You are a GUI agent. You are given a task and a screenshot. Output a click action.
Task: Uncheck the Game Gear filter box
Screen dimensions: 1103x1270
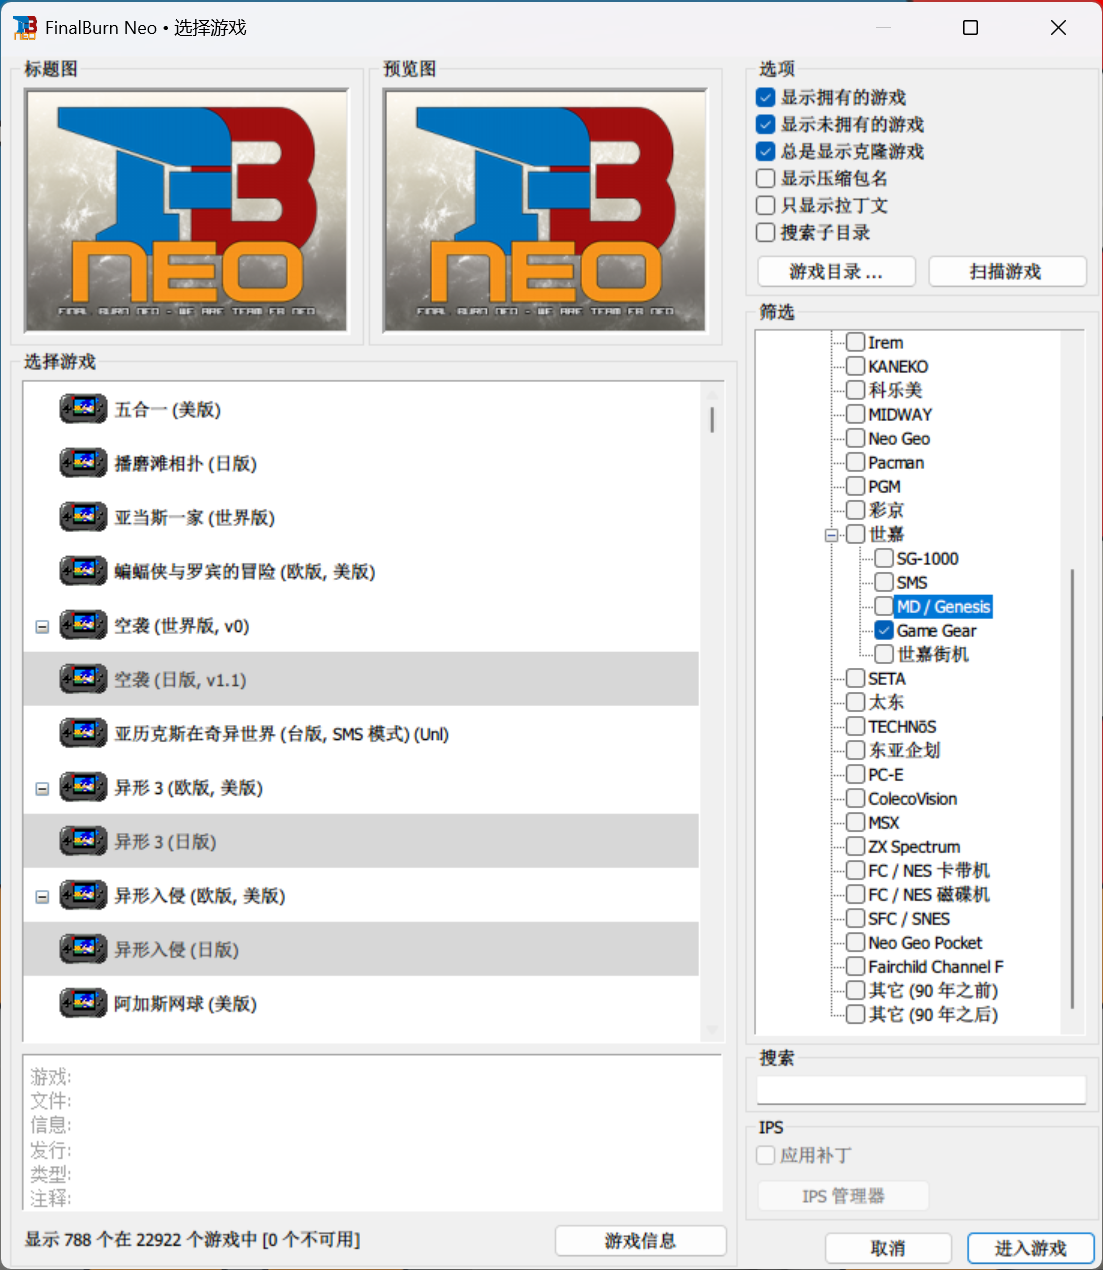point(884,630)
